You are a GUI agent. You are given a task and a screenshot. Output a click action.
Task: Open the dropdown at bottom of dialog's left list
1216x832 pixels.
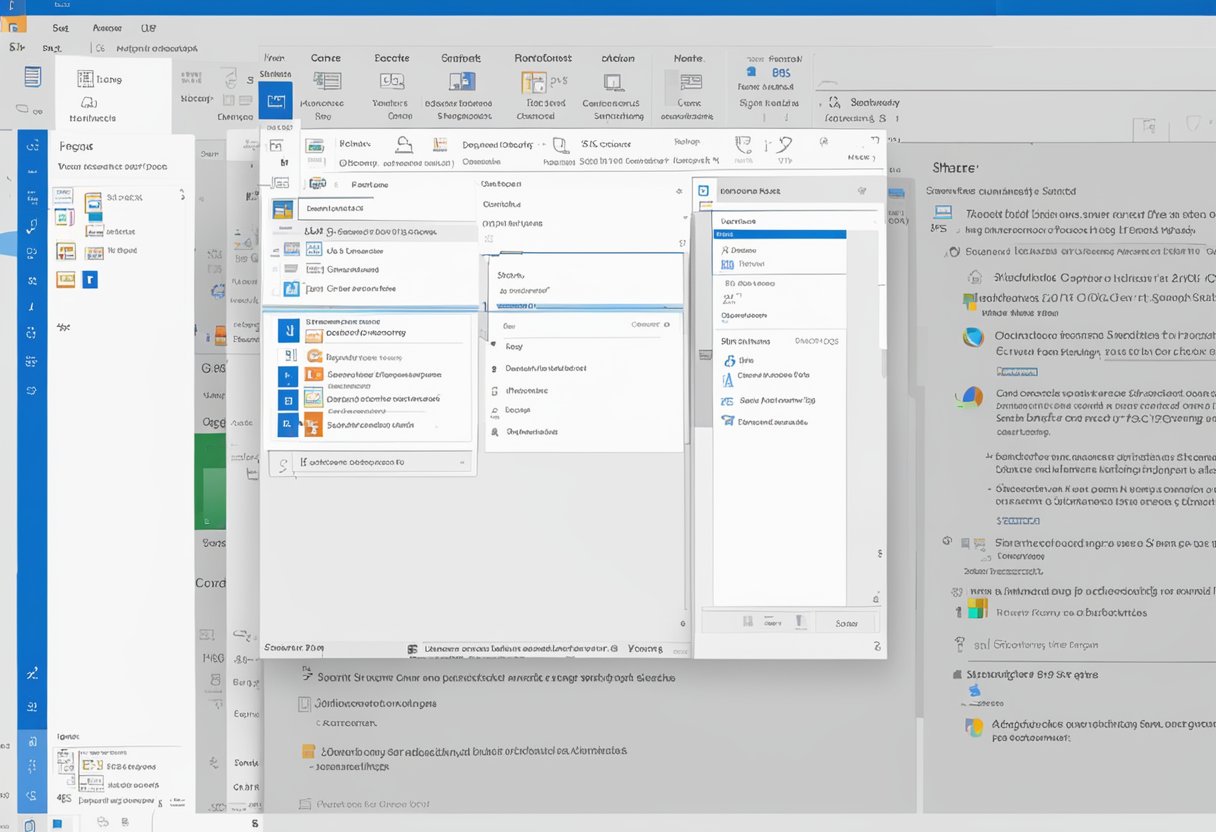[x=461, y=463]
